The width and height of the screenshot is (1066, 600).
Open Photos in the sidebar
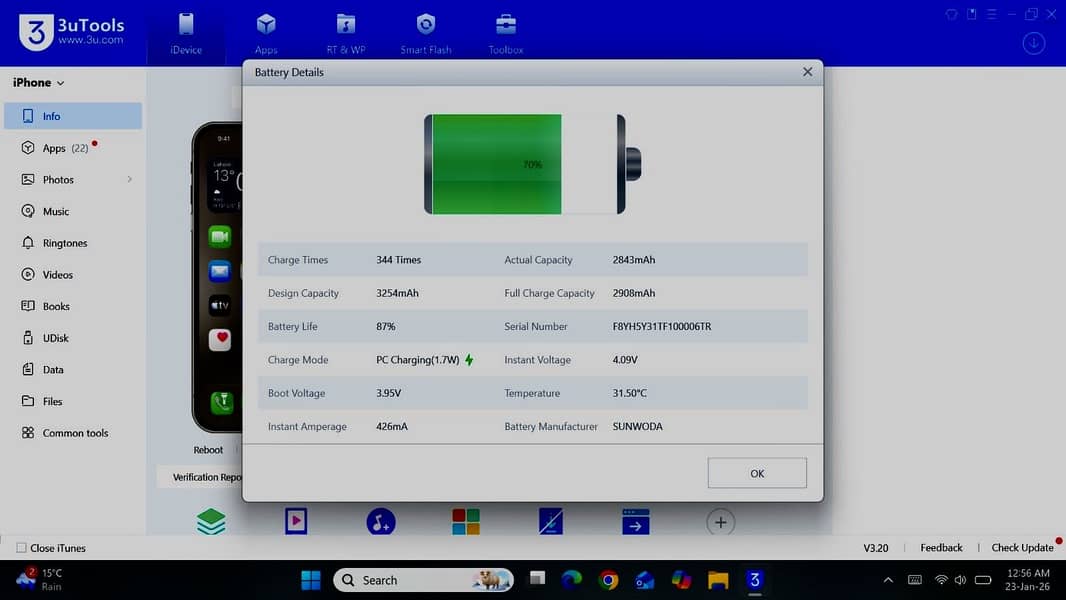pyautogui.click(x=58, y=180)
